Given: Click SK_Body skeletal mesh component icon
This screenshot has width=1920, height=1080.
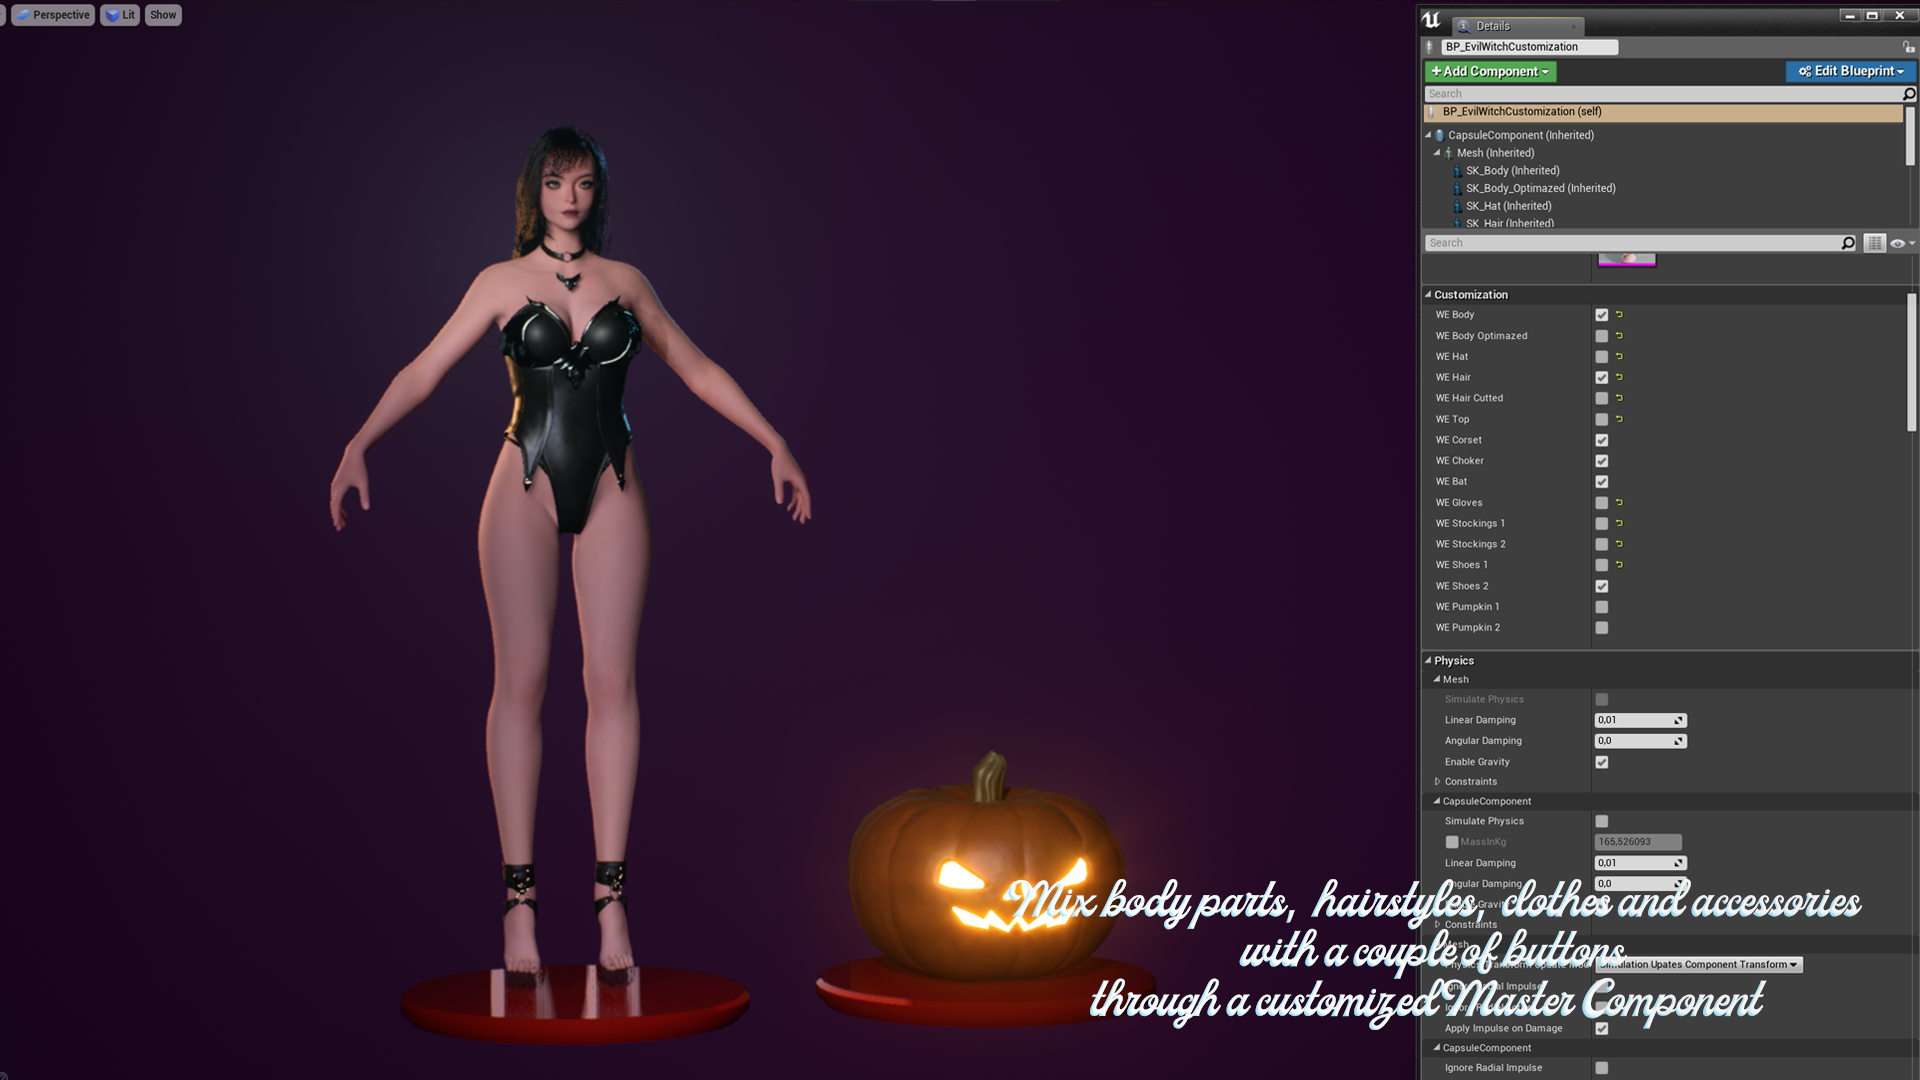Looking at the screenshot, I should (1457, 171).
